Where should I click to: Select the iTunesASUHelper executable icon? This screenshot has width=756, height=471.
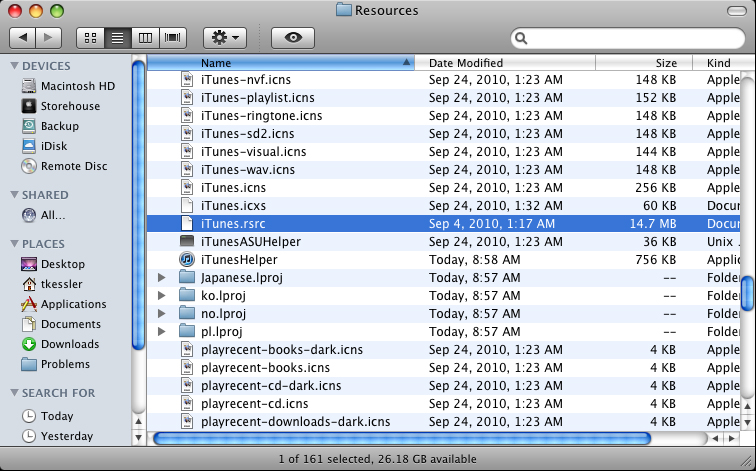[x=187, y=242]
